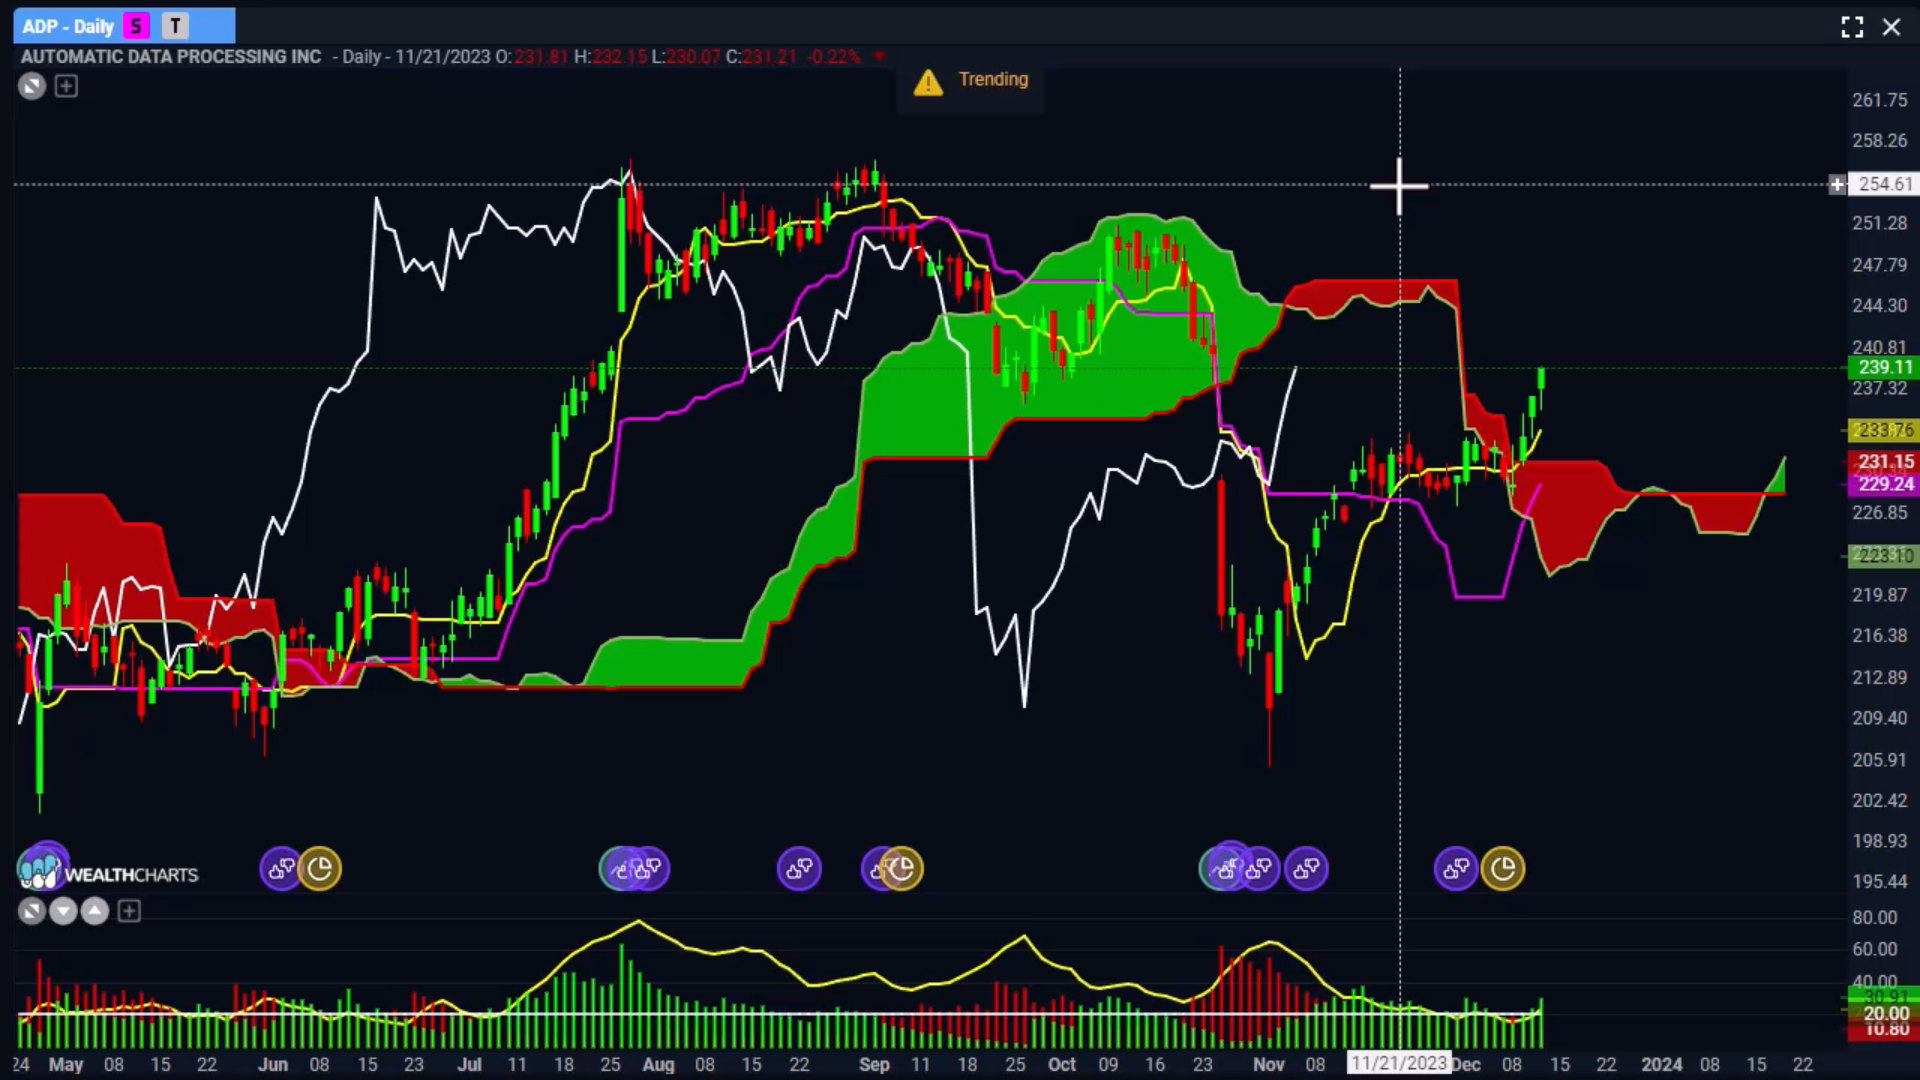Open the red triangle dropdown after -0.22%
The image size is (1920, 1080).
coord(879,56)
